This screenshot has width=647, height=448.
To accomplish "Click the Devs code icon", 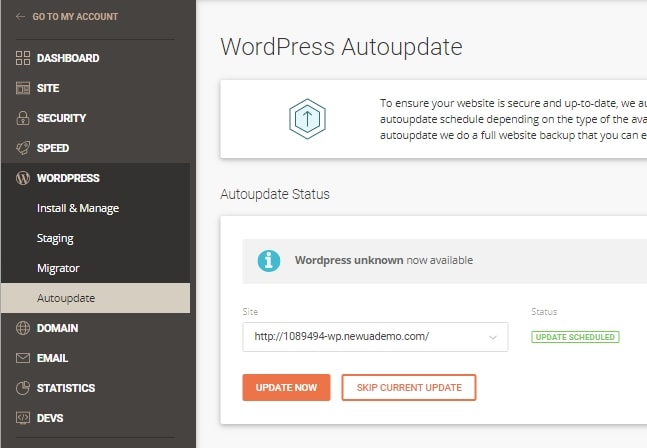I will (x=23, y=418).
